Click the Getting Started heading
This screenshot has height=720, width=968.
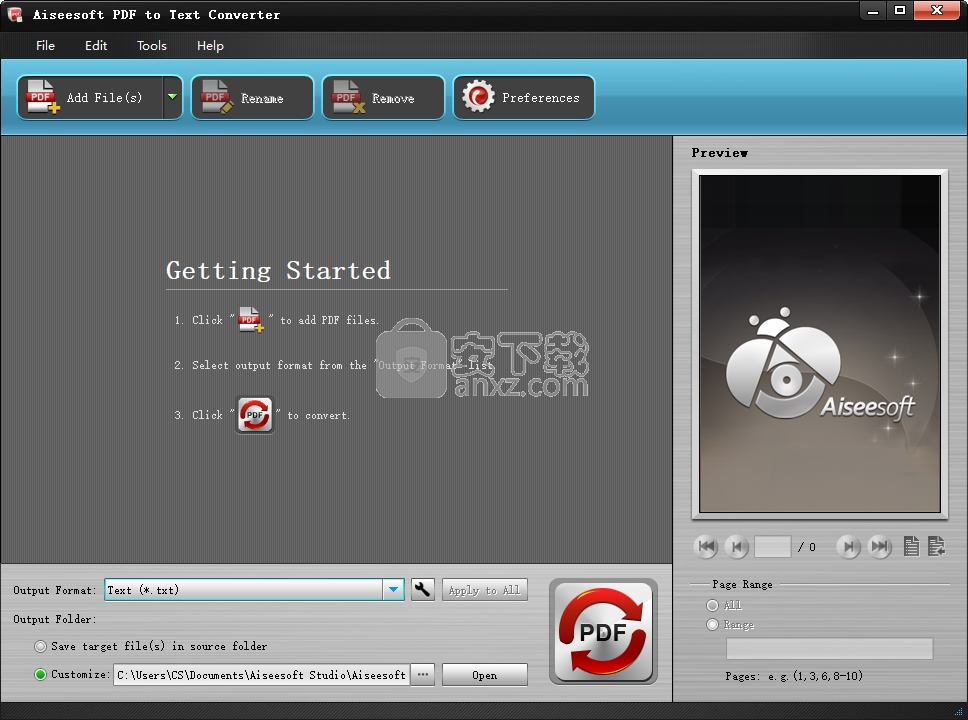pos(278,270)
